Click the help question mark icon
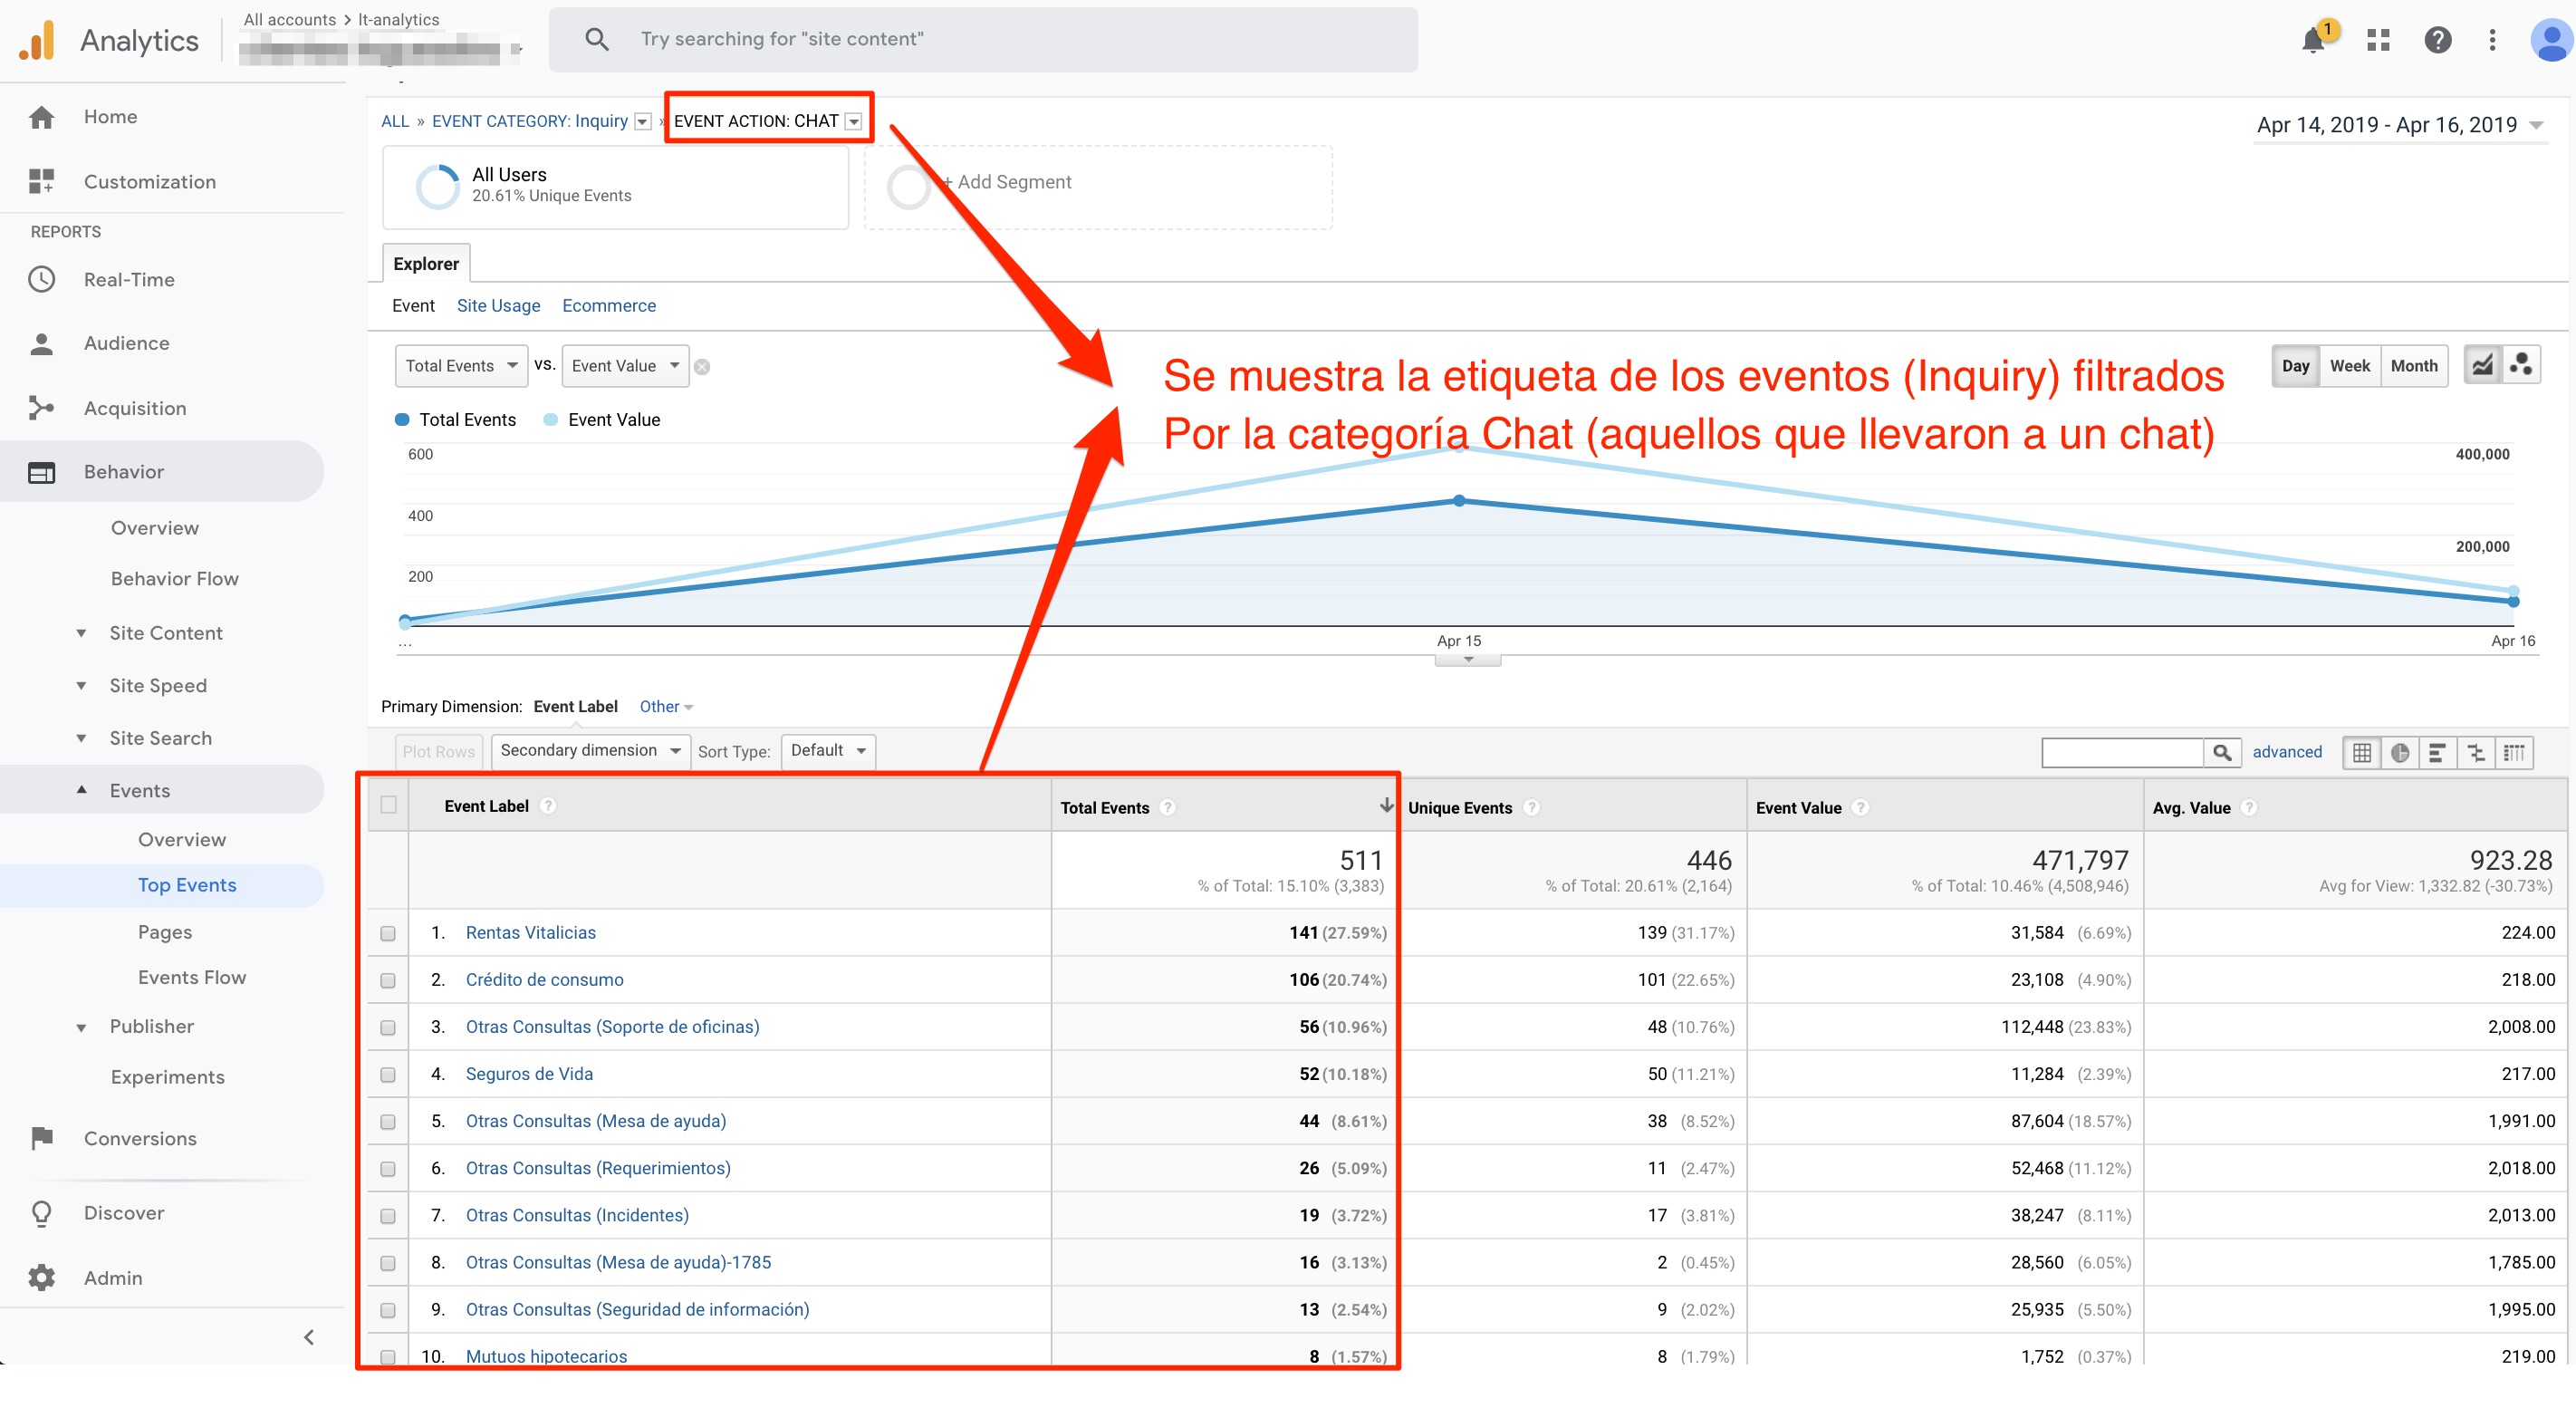Viewport: 2576px width, 1408px height. click(x=2437, y=41)
